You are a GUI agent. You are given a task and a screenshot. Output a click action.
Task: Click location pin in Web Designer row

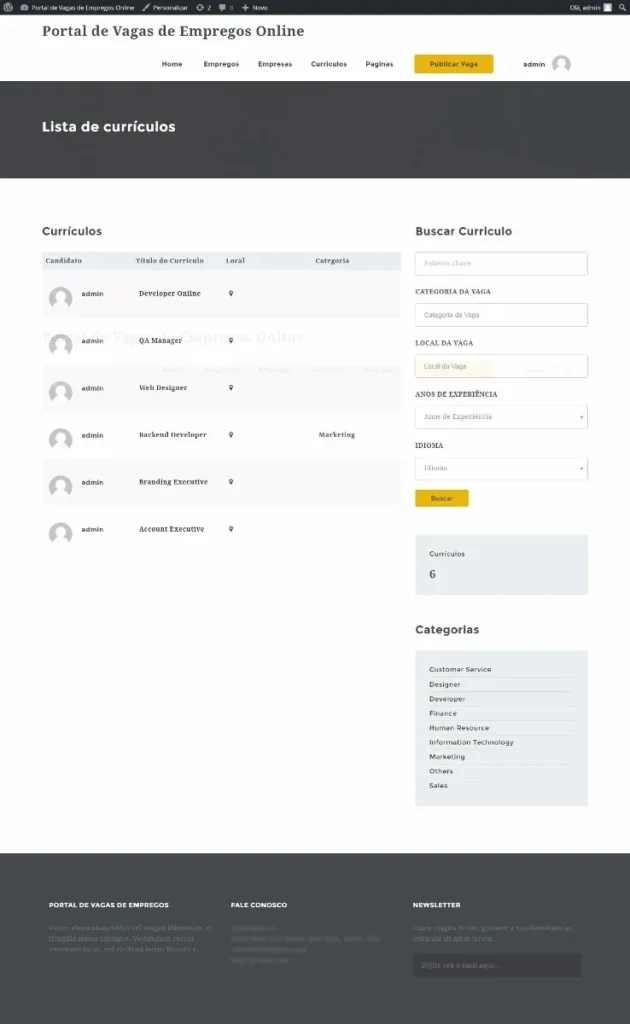pos(230,387)
